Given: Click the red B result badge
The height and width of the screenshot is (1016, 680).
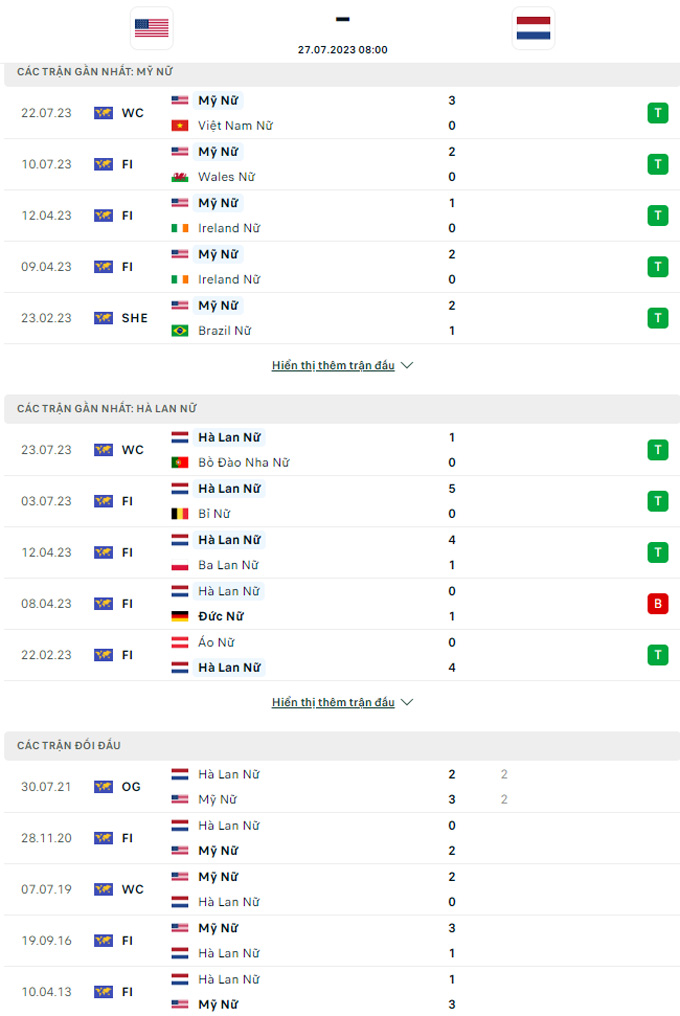Looking at the screenshot, I should [657, 604].
